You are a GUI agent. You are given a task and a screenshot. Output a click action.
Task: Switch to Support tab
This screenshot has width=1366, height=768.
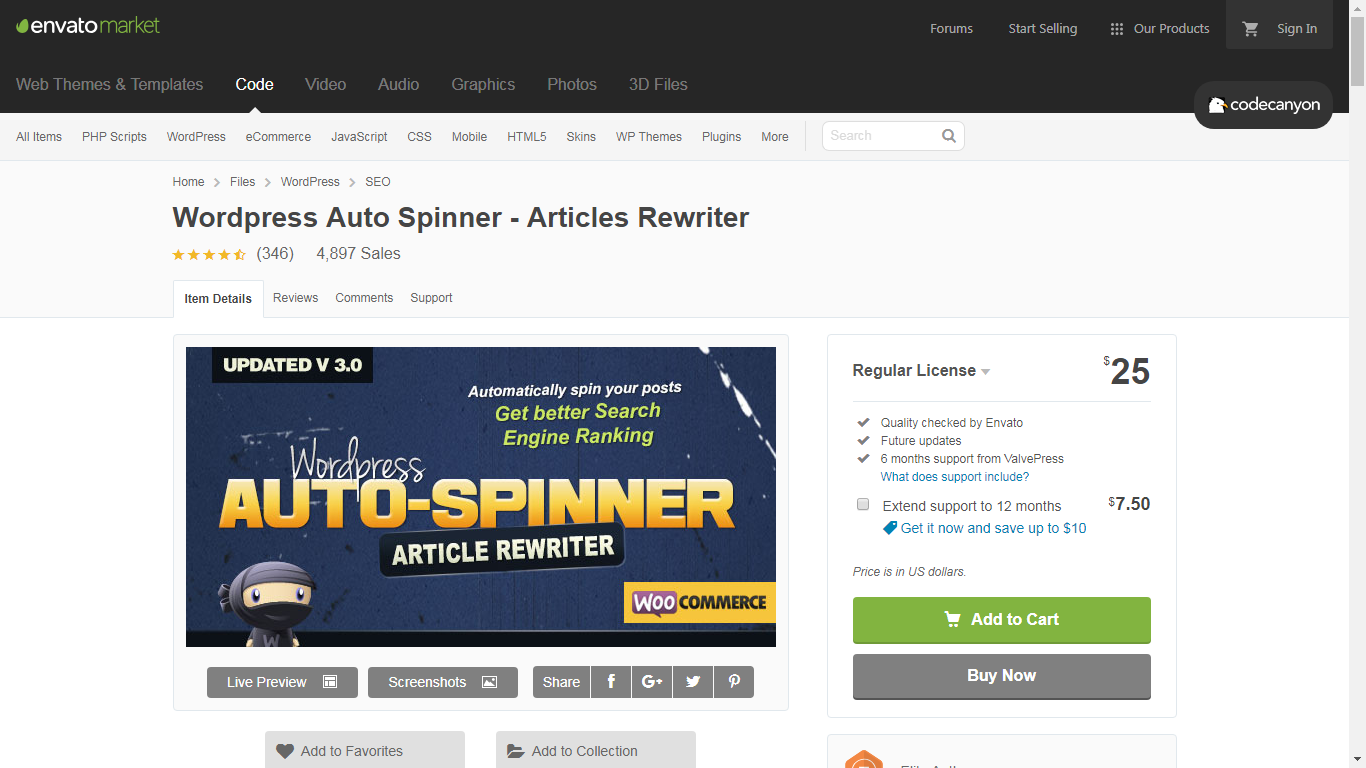pos(431,298)
